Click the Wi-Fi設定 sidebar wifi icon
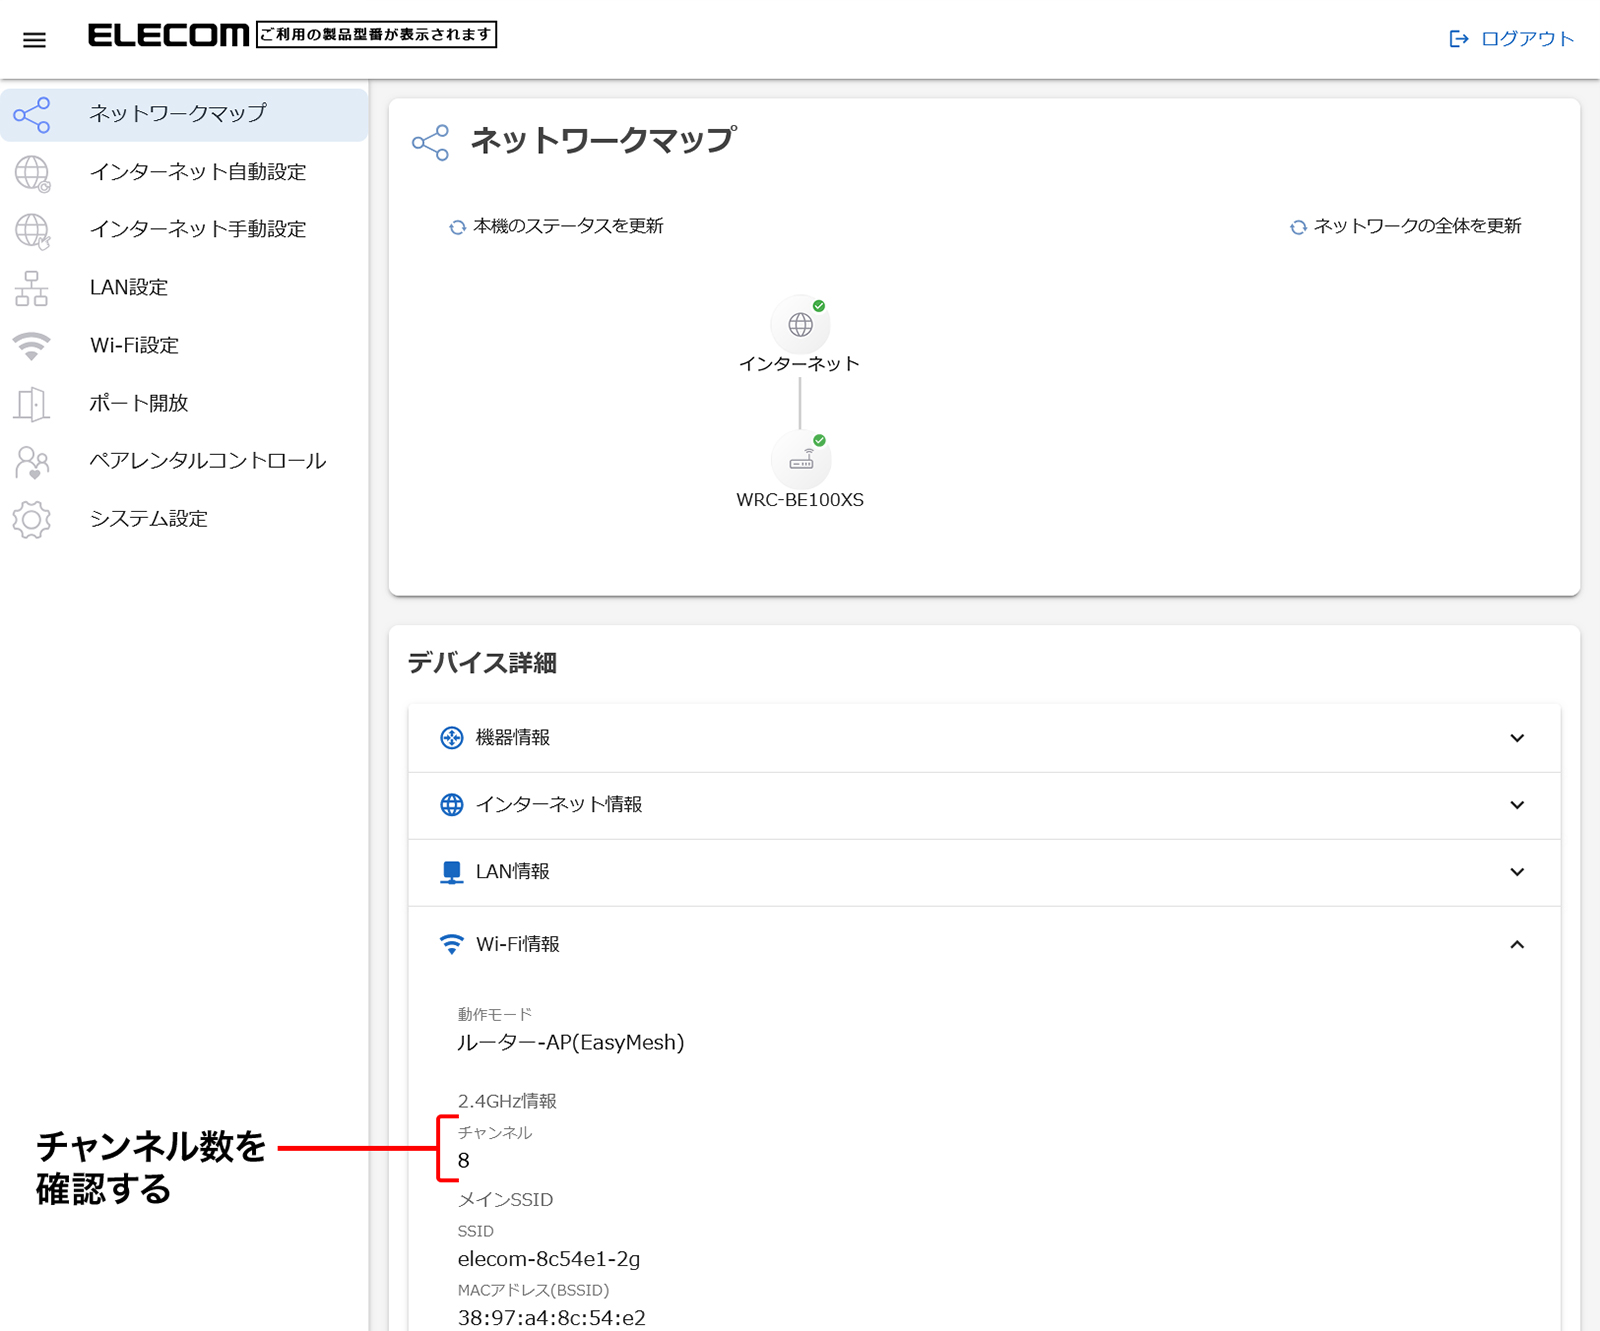1600x1331 pixels. click(x=32, y=346)
